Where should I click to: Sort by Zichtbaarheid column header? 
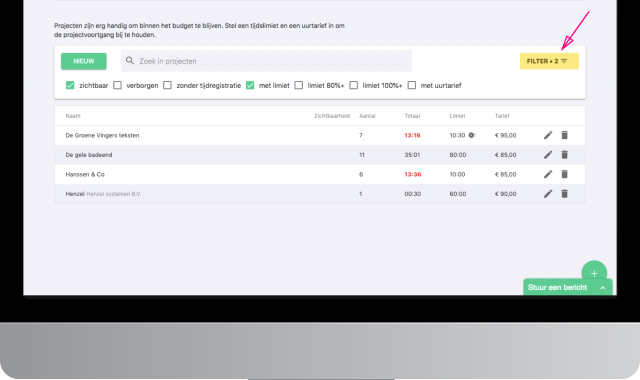pyautogui.click(x=332, y=116)
